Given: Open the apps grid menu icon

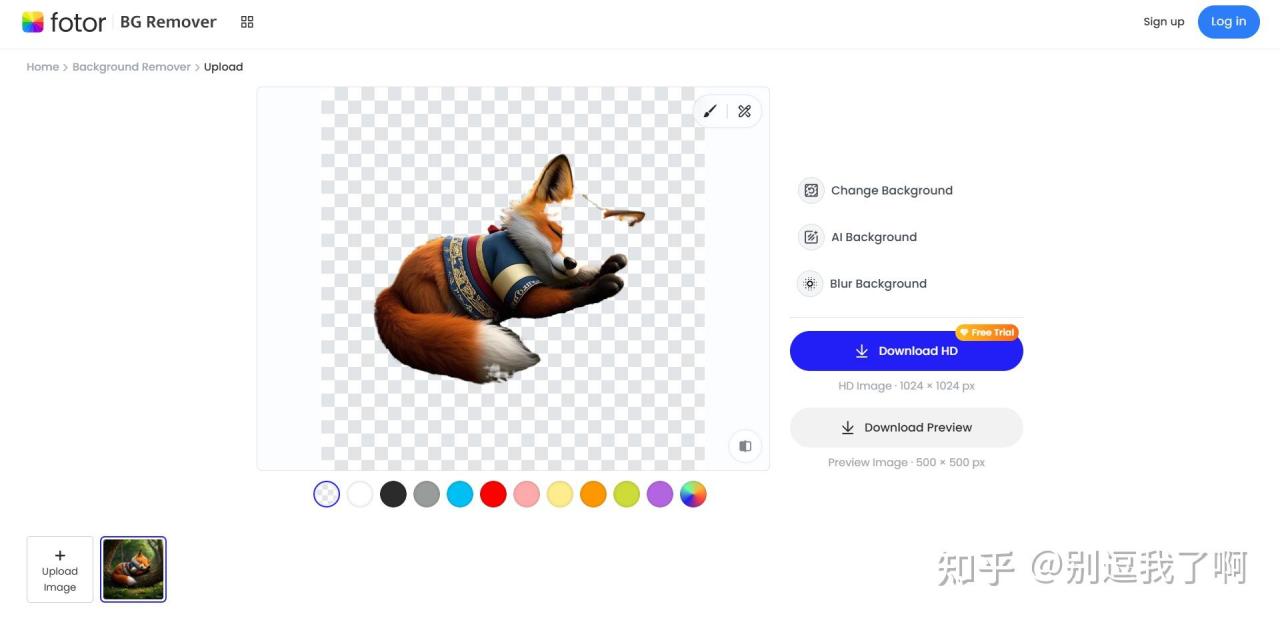Looking at the screenshot, I should pos(247,22).
